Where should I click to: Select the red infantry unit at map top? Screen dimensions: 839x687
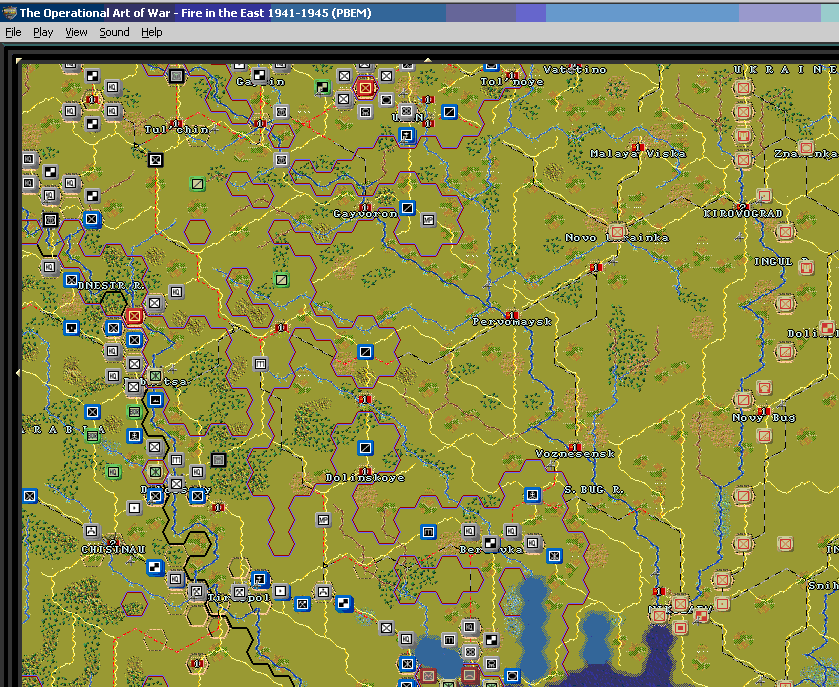coord(365,87)
